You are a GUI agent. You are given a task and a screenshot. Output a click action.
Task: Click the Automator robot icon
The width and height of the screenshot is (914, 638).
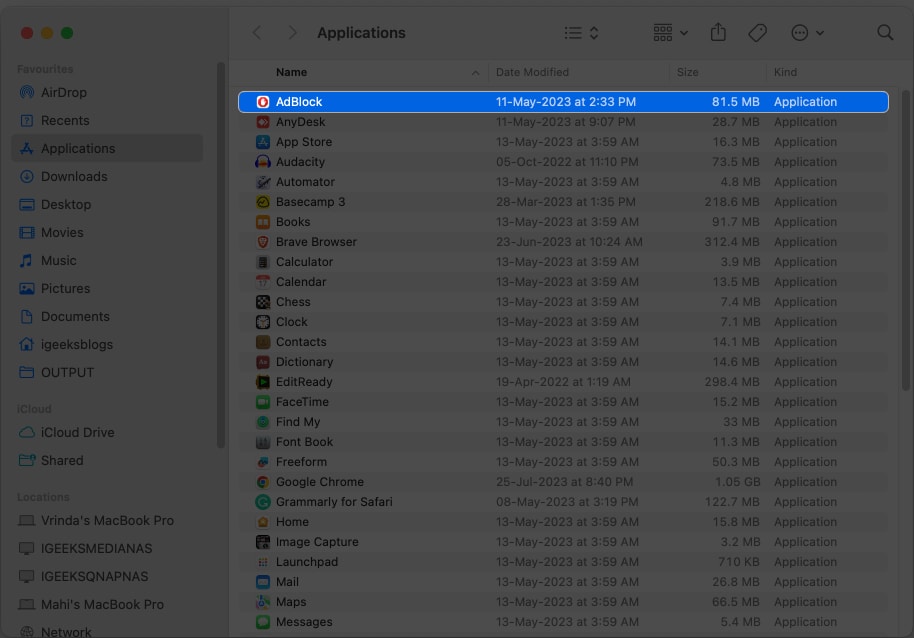point(263,182)
